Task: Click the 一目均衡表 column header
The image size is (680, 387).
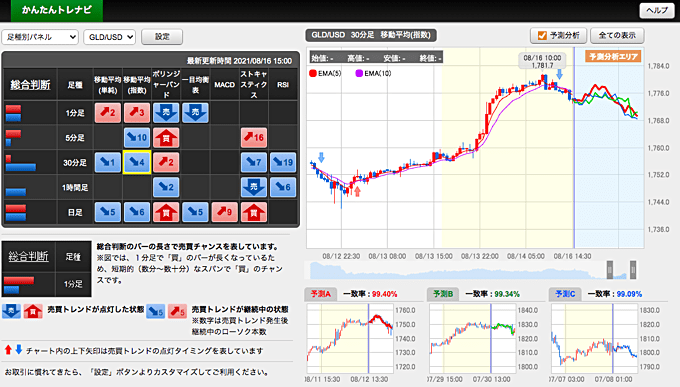Action: click(195, 85)
